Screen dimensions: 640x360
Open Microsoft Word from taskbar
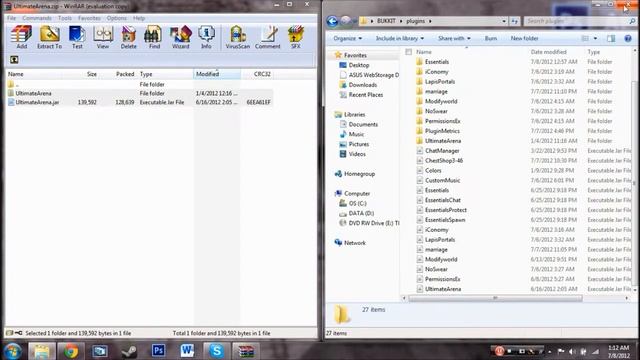pyautogui.click(x=187, y=351)
